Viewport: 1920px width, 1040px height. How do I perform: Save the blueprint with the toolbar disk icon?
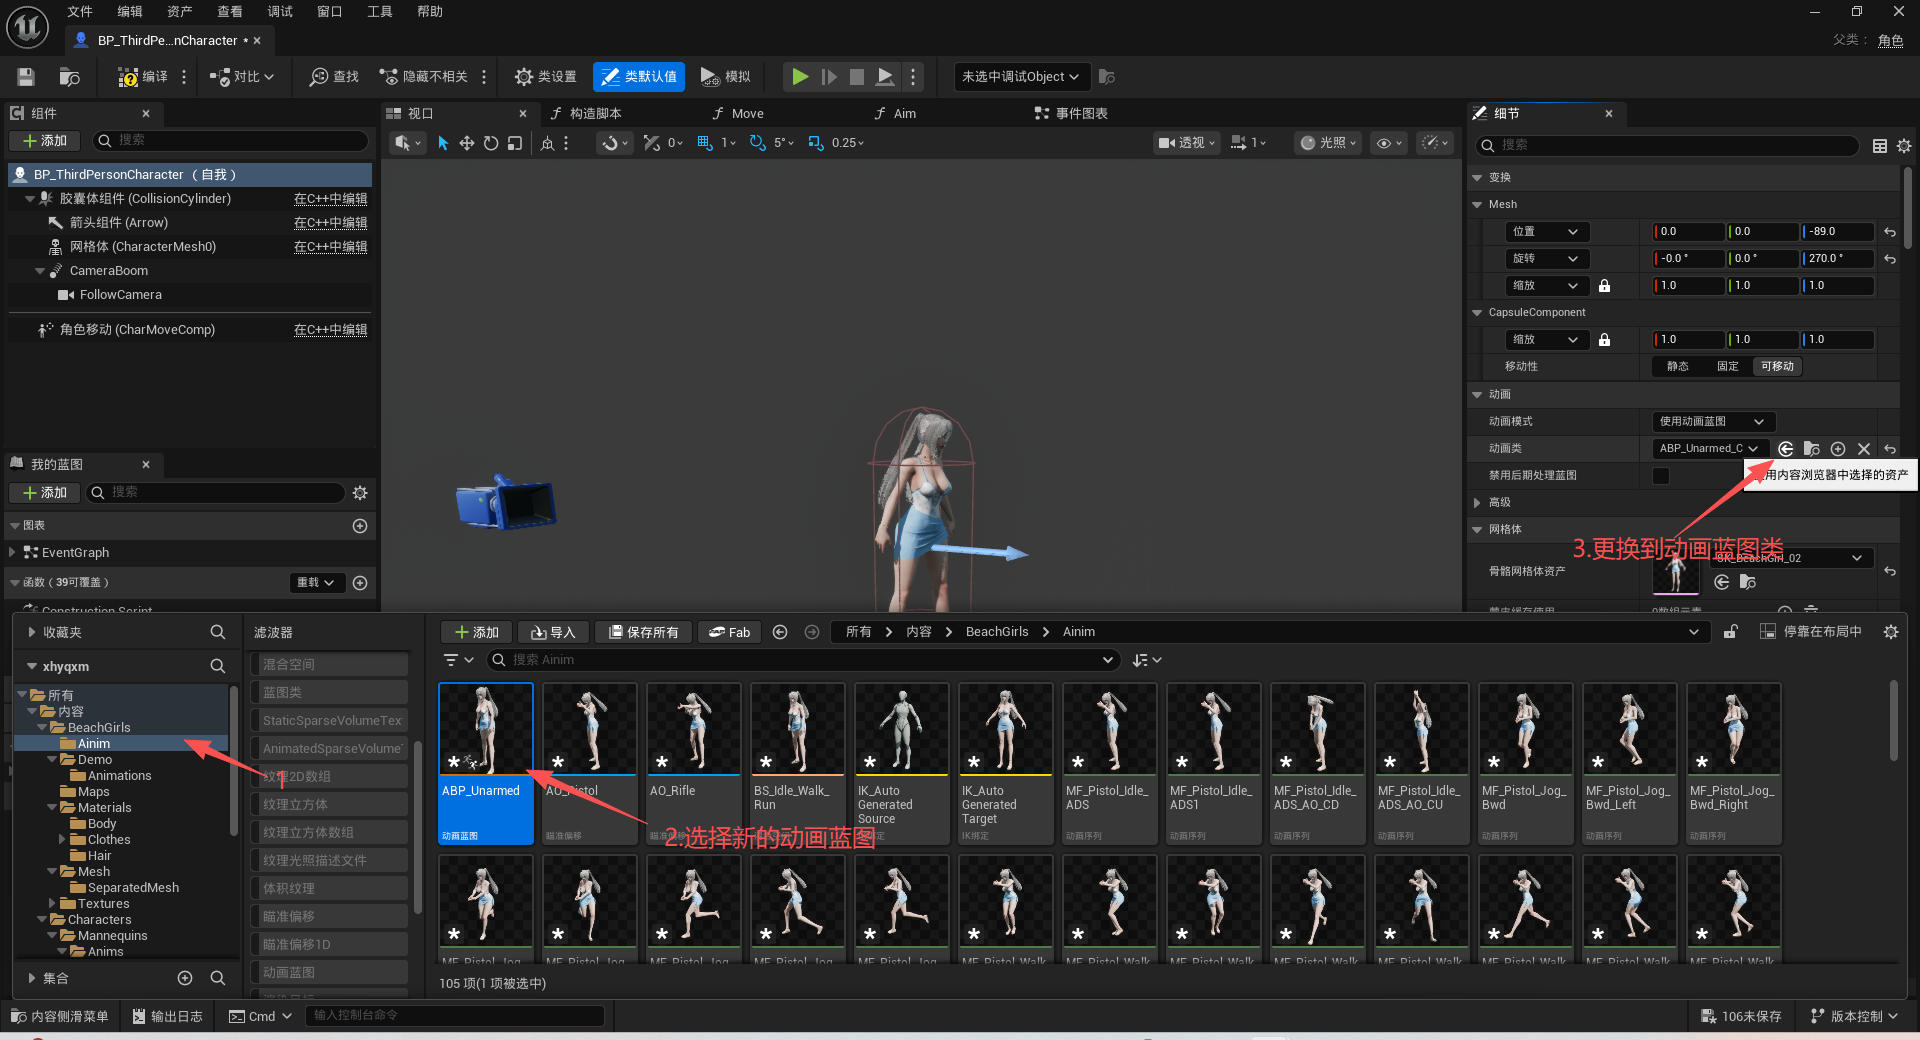pyautogui.click(x=26, y=77)
